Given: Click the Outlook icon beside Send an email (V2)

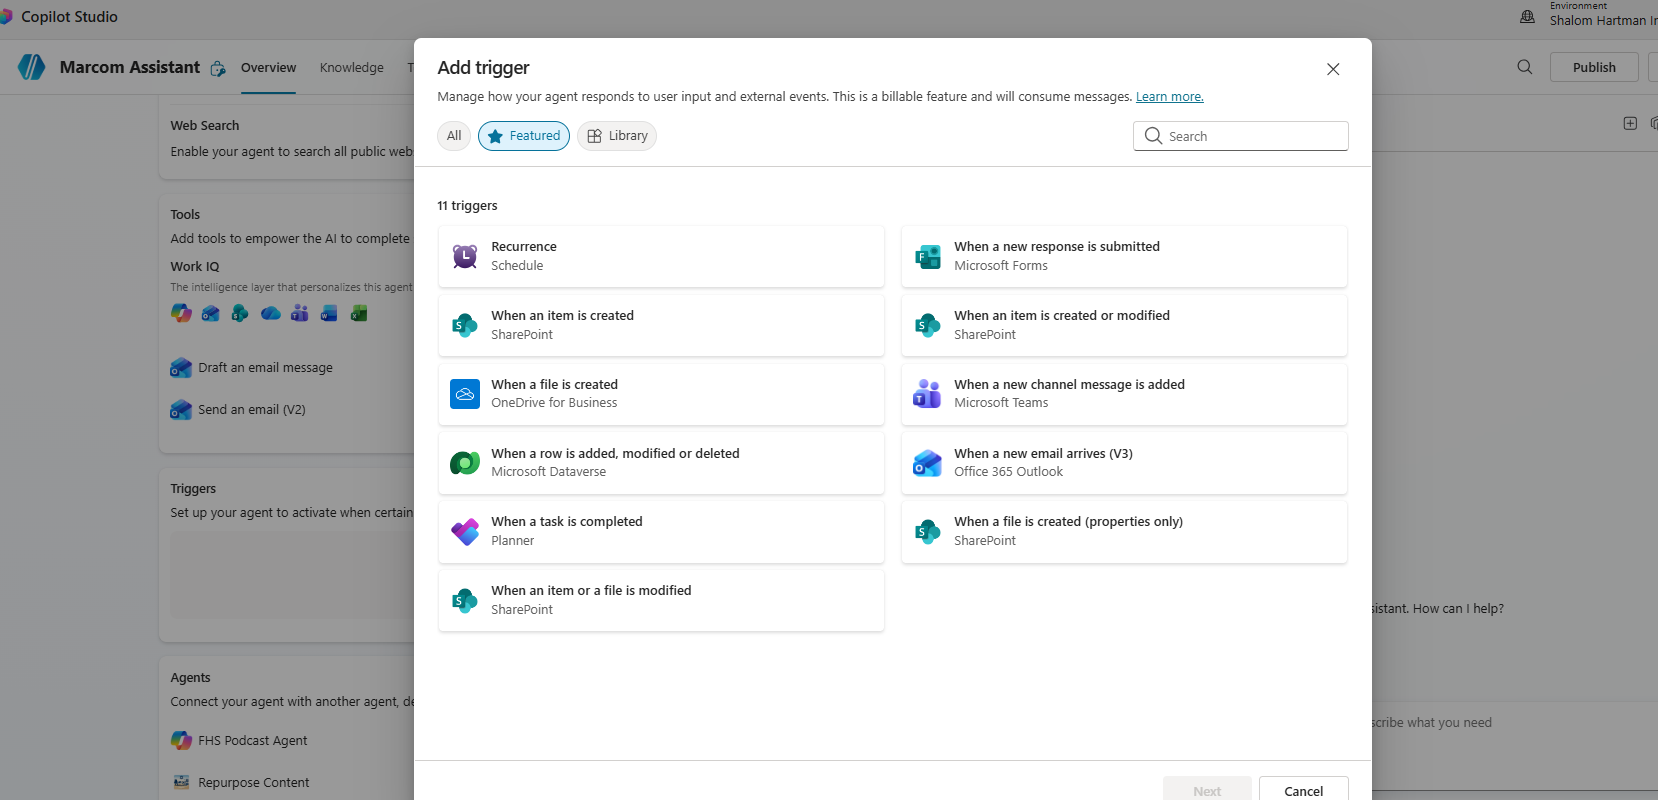Looking at the screenshot, I should tap(181, 410).
